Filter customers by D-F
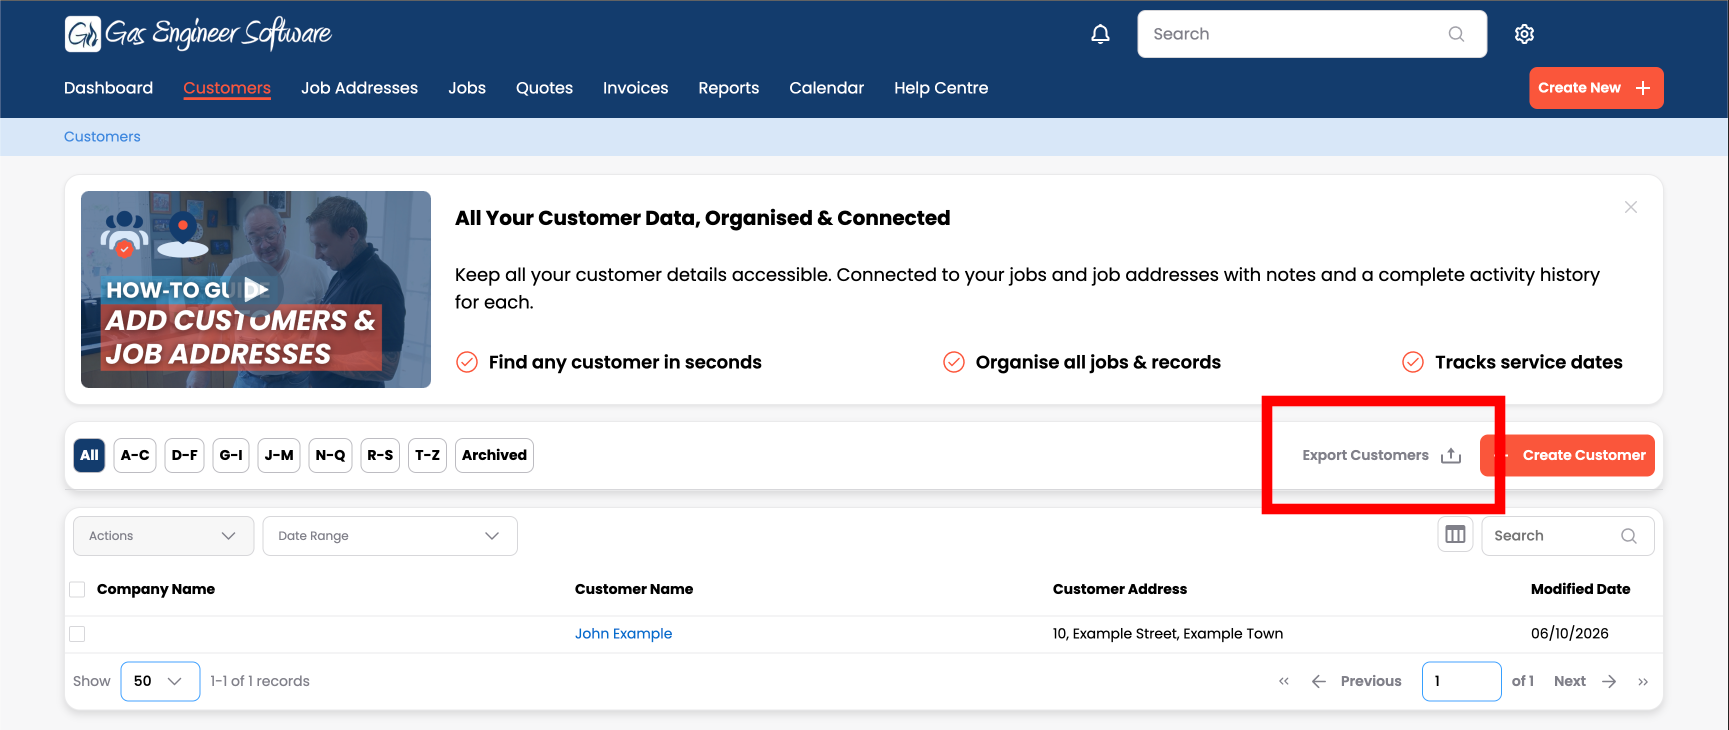This screenshot has height=730, width=1729. pos(184,455)
